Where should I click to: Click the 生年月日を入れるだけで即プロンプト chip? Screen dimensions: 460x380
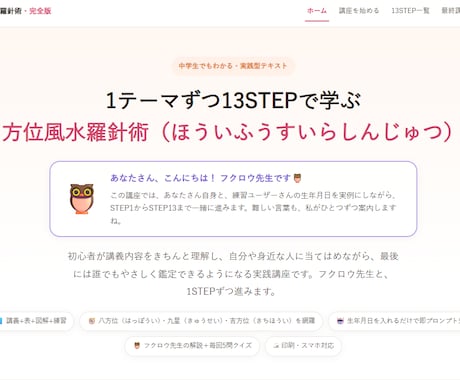(x=395, y=321)
